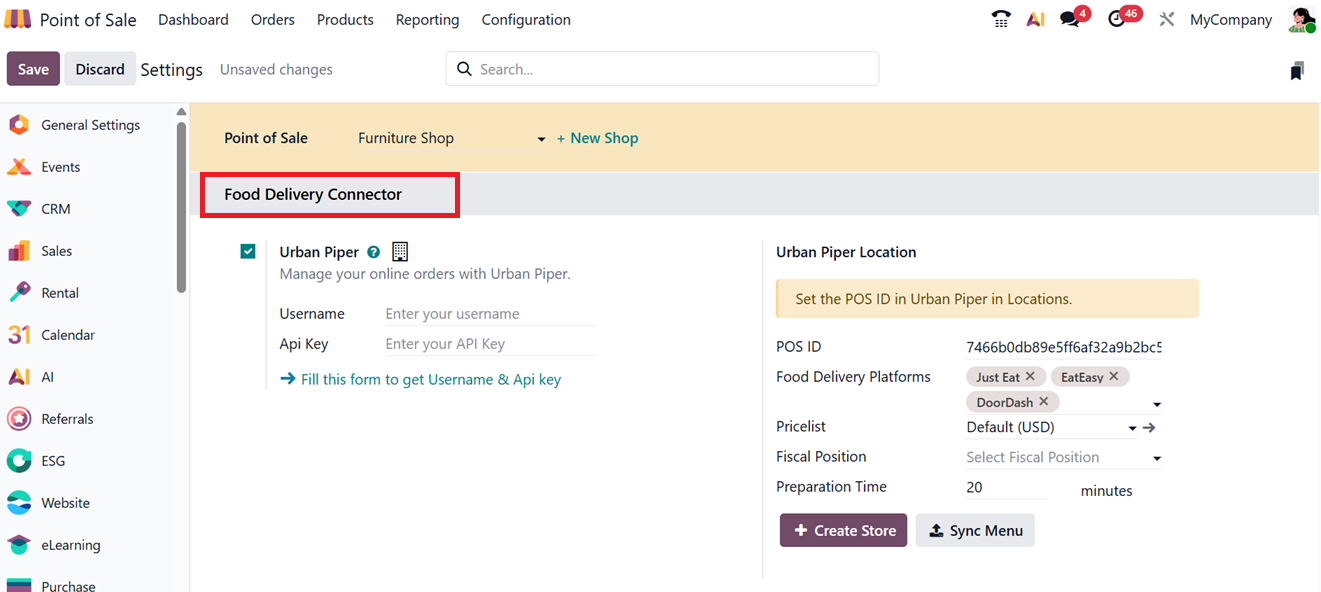Click the Urban Piper help question icon

pos(374,252)
